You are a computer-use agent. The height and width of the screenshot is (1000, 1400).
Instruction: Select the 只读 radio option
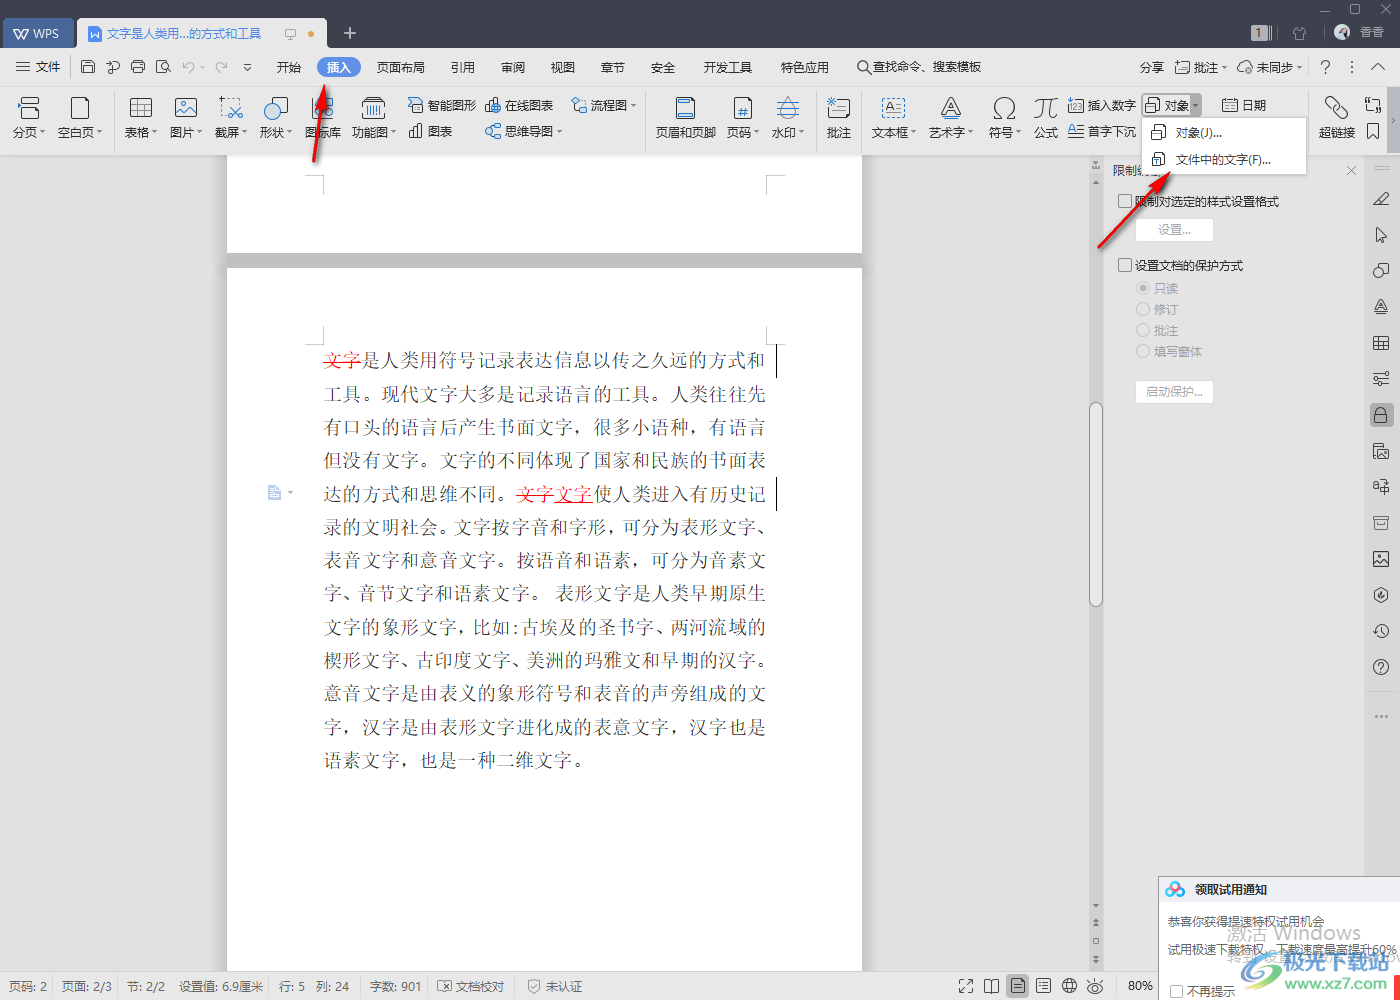[x=1143, y=288]
